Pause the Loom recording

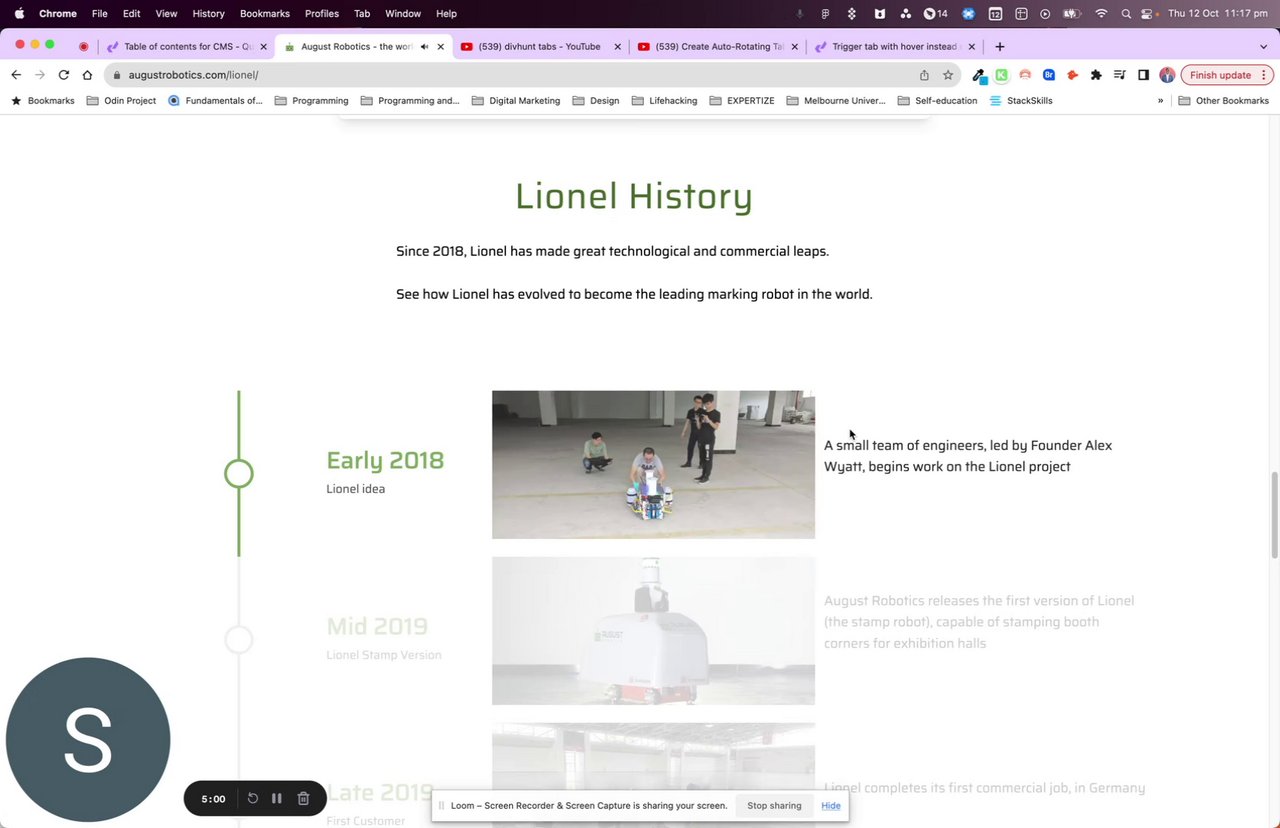coord(277,798)
